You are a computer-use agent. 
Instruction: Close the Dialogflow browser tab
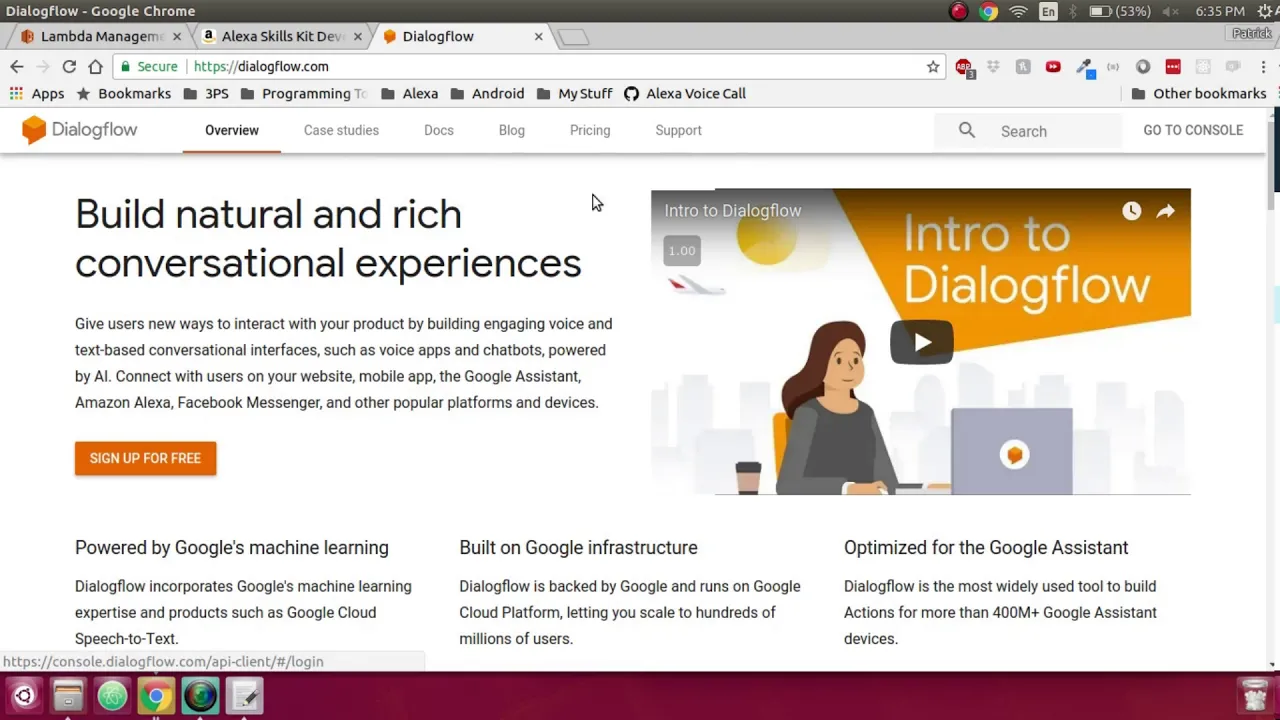[x=538, y=36]
